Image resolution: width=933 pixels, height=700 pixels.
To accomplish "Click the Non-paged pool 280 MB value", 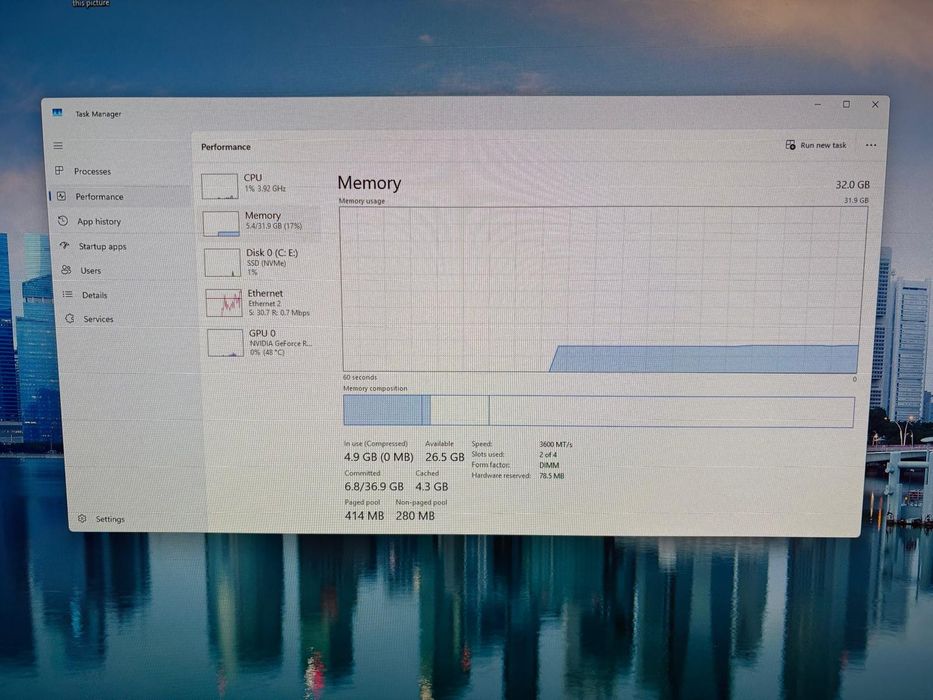I will 415,515.
